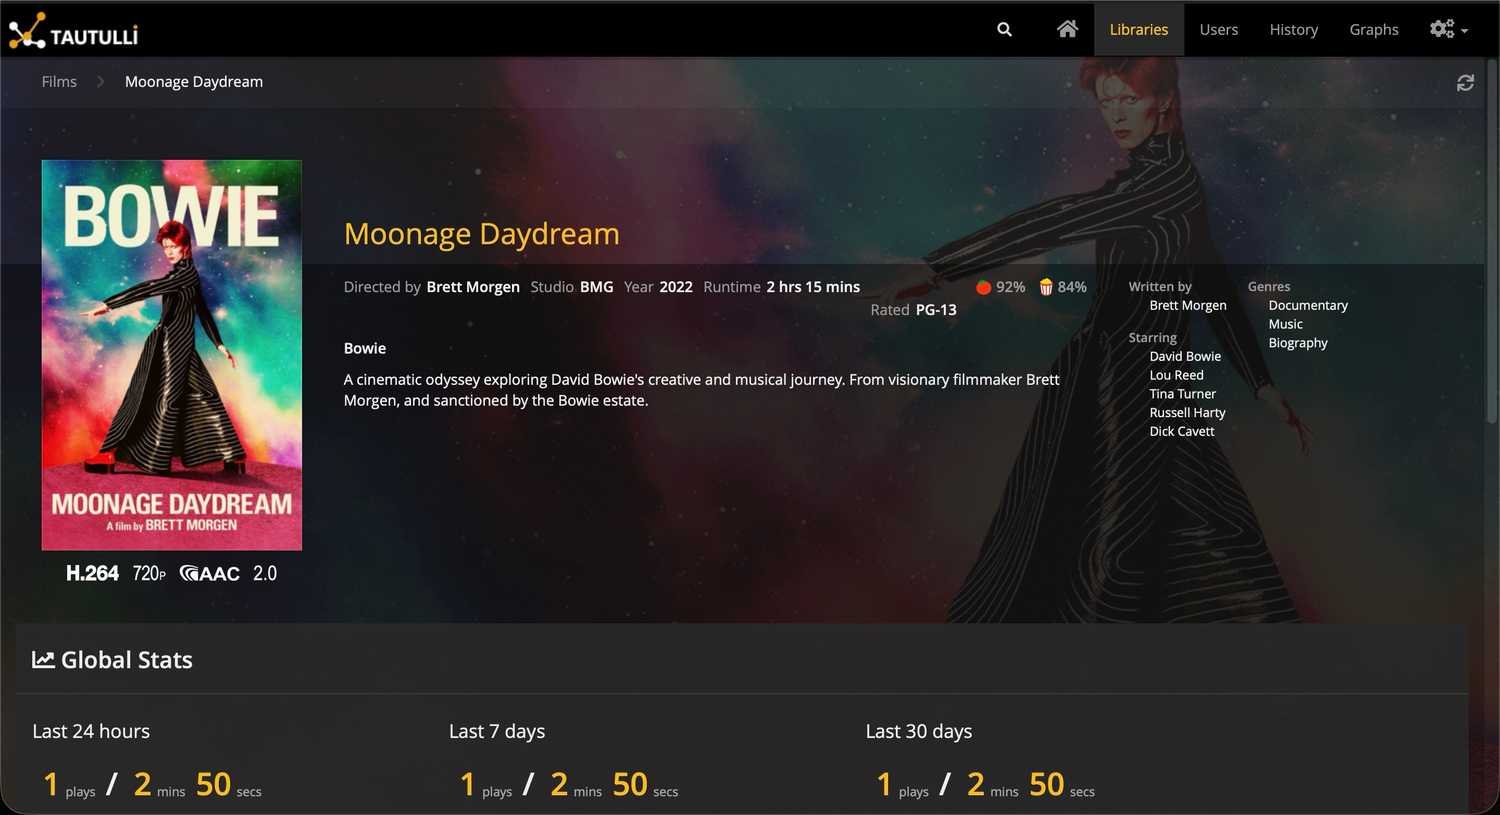Image resolution: width=1500 pixels, height=815 pixels.
Task: Click the Rotten Tomatoes 92% critic rating
Action: click(1000, 287)
